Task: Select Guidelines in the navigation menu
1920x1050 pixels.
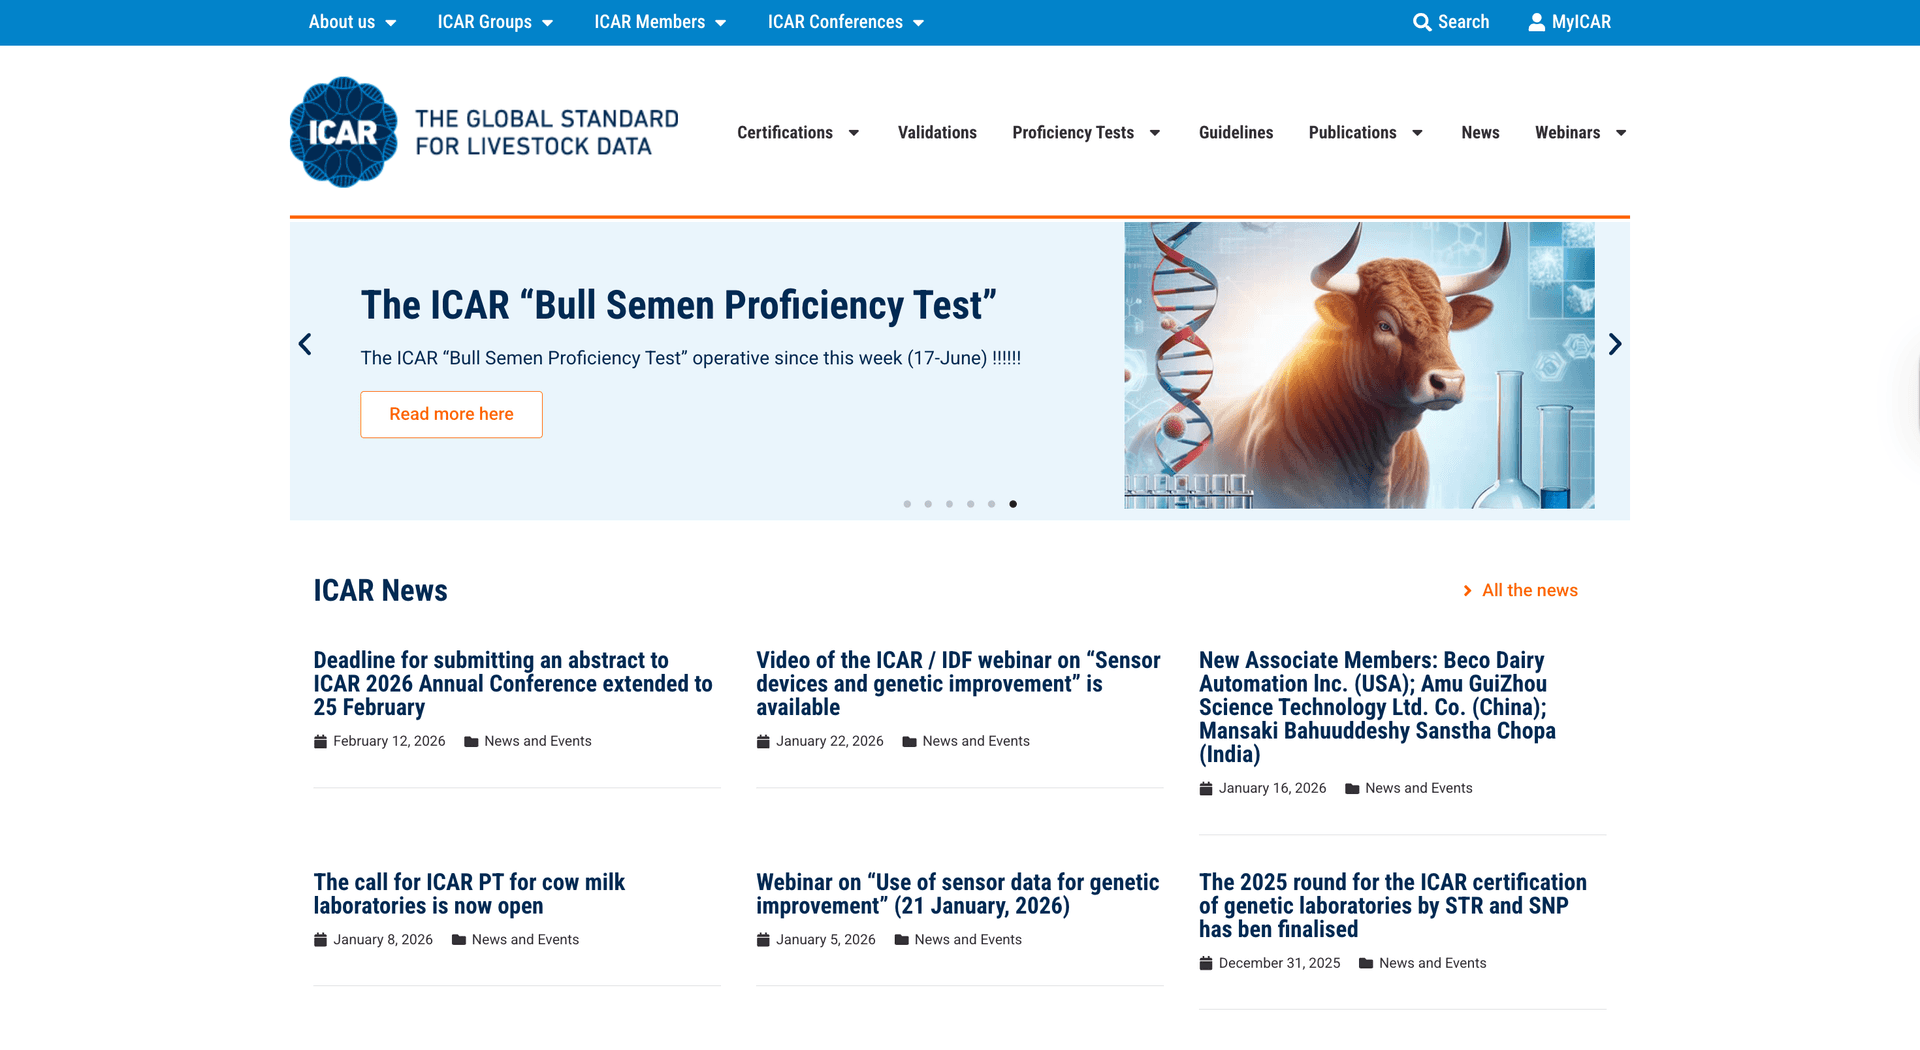Action: click(1236, 132)
